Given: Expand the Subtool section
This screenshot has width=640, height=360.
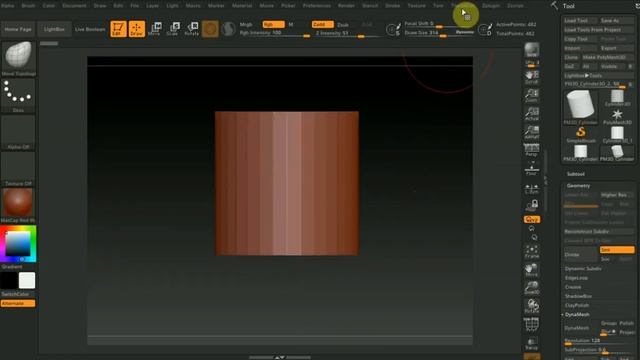Looking at the screenshot, I should (x=576, y=174).
